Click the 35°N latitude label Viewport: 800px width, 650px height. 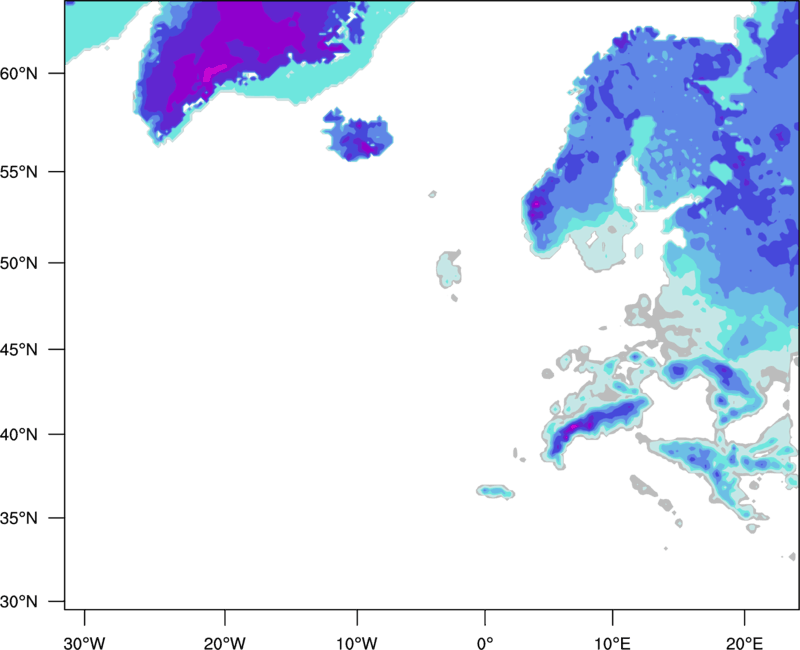click(19, 518)
